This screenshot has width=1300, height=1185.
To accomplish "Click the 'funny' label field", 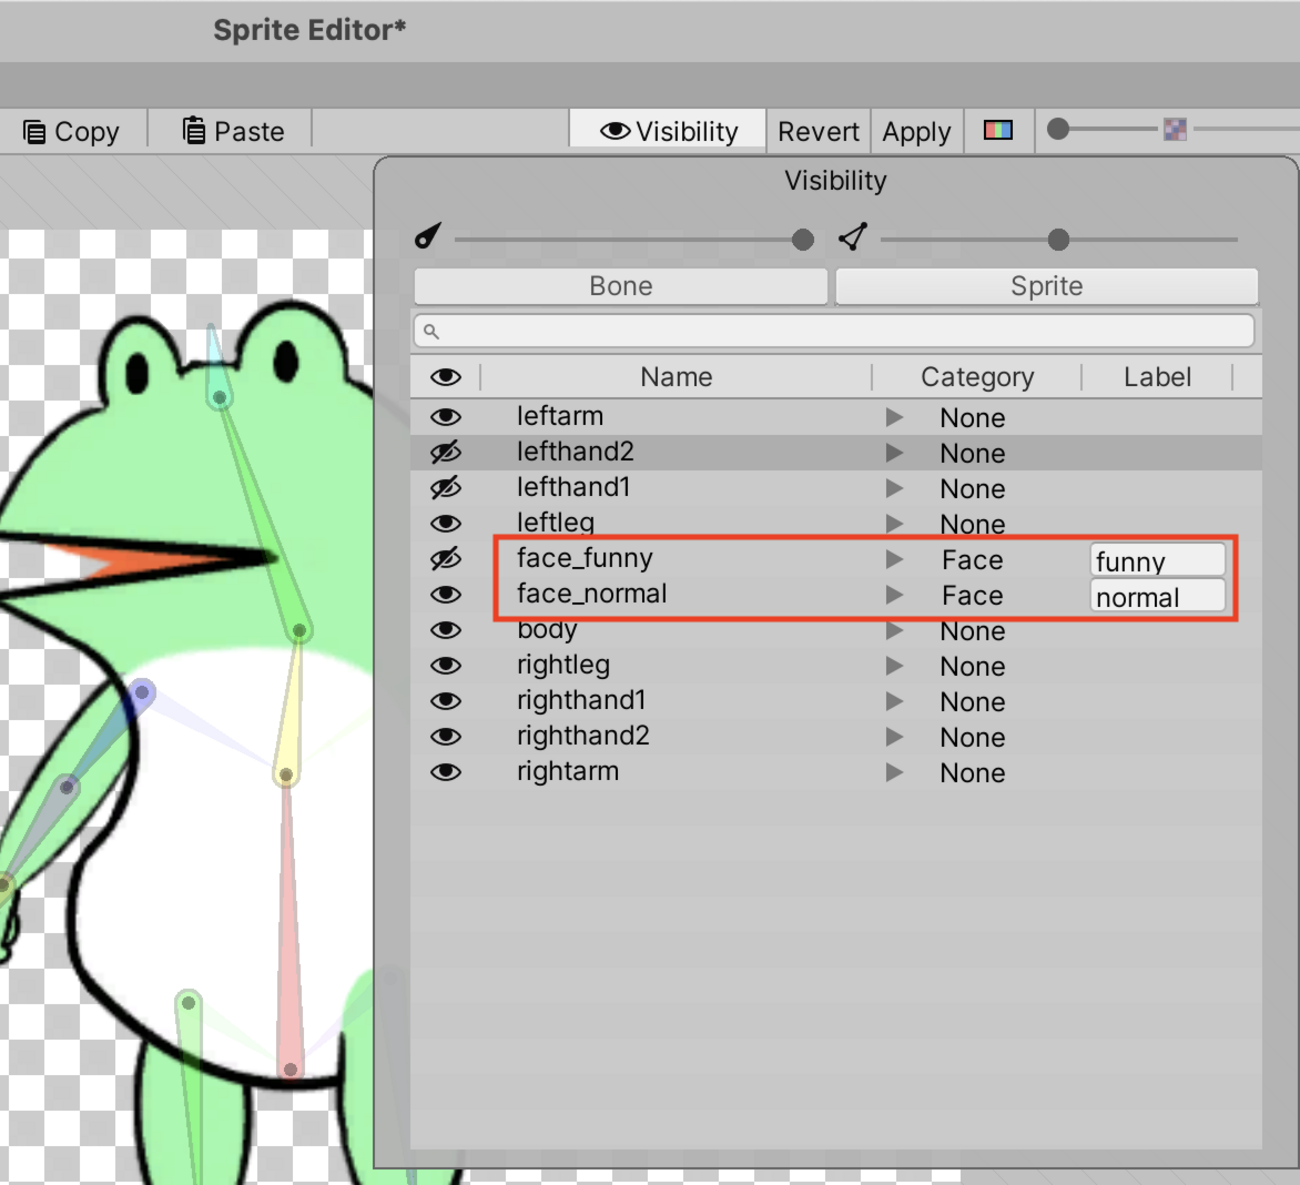I will [x=1157, y=560].
